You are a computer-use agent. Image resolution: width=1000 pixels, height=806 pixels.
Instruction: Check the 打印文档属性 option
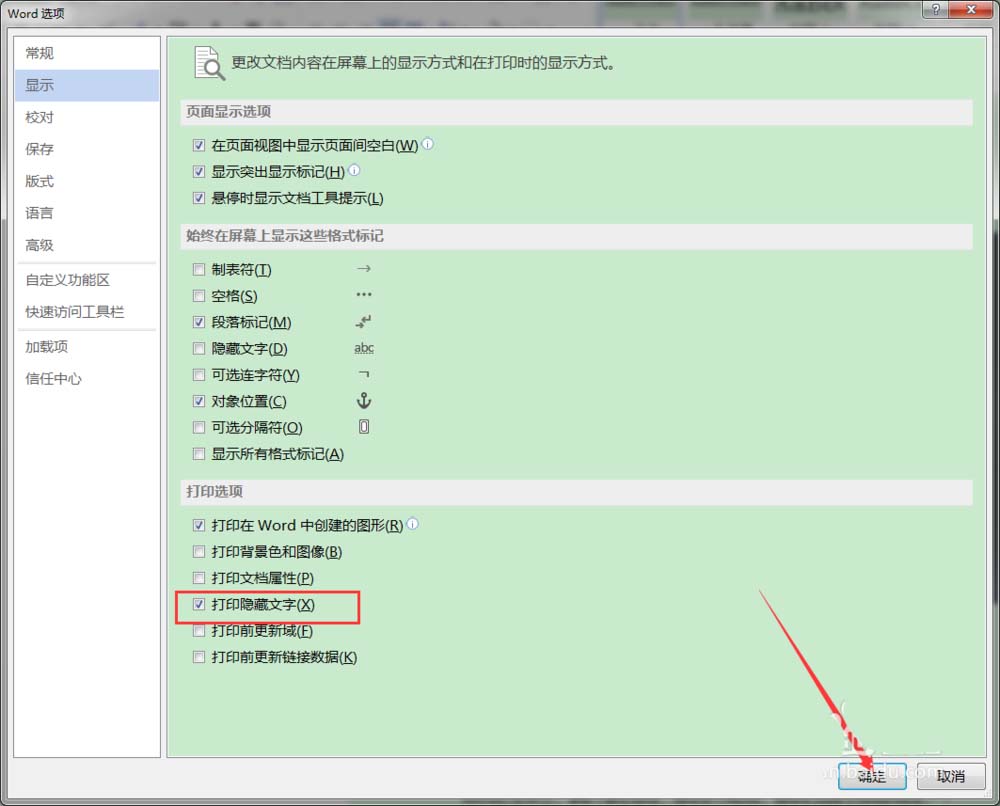tap(199, 578)
